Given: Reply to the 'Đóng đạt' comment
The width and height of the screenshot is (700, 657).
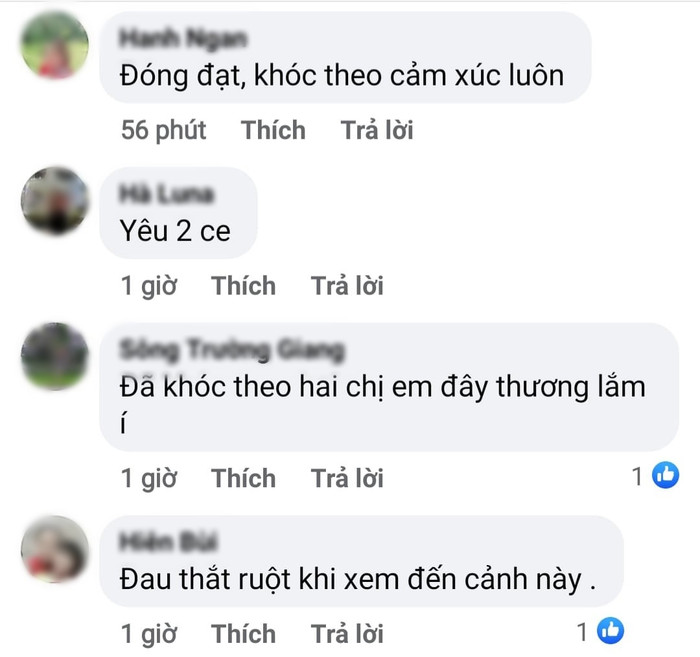Looking at the screenshot, I should click(x=377, y=130).
